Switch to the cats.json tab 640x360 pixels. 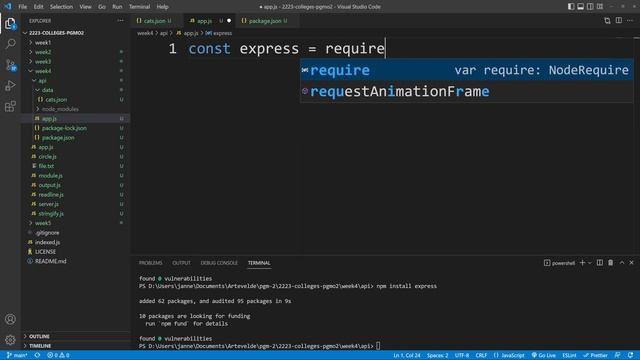click(157, 21)
